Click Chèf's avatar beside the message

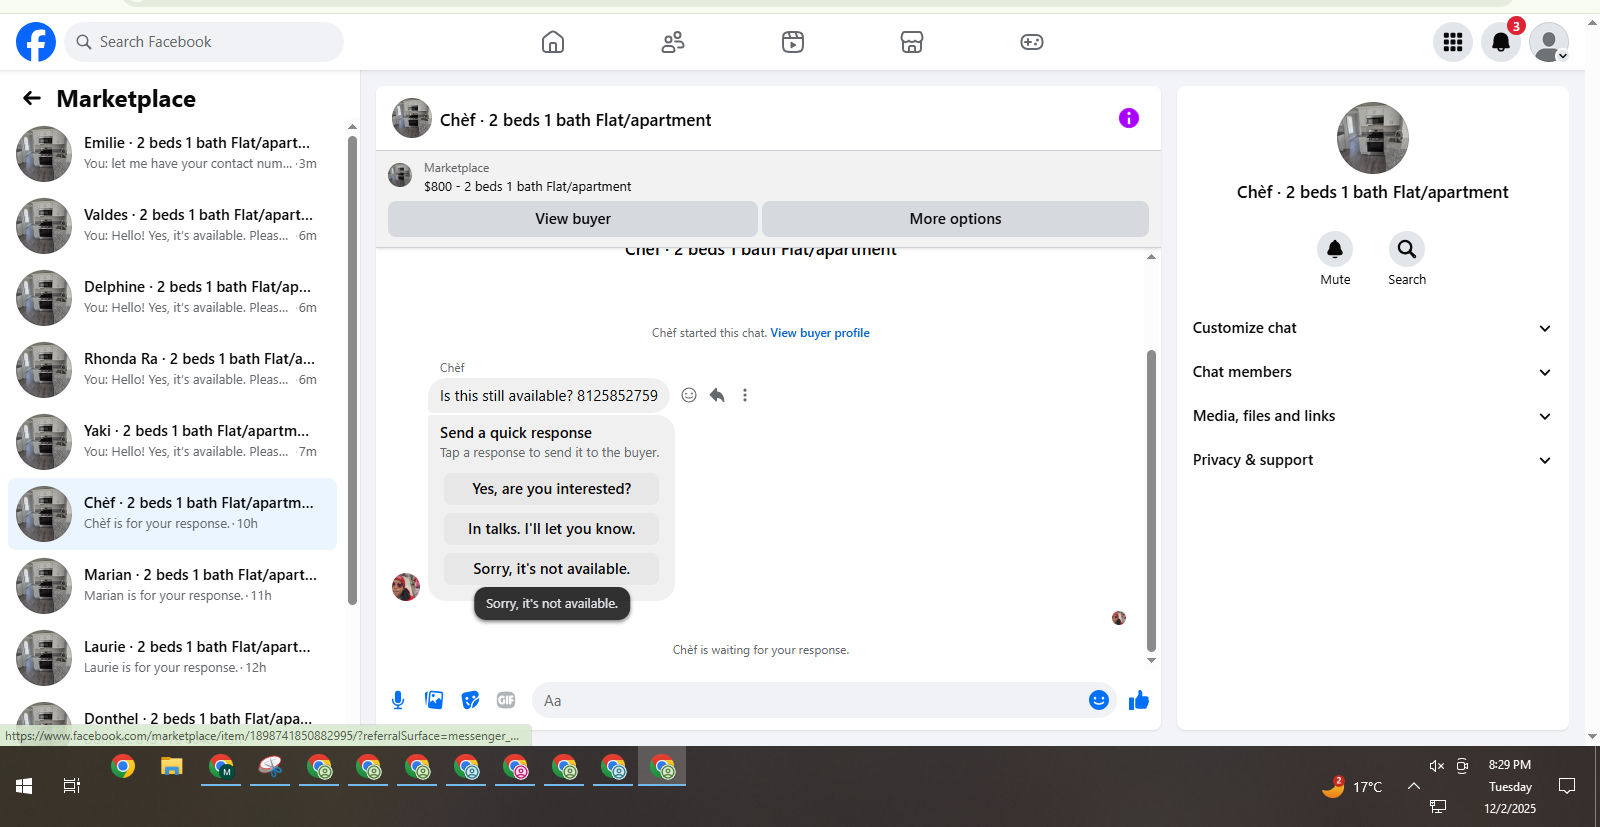pyautogui.click(x=406, y=587)
